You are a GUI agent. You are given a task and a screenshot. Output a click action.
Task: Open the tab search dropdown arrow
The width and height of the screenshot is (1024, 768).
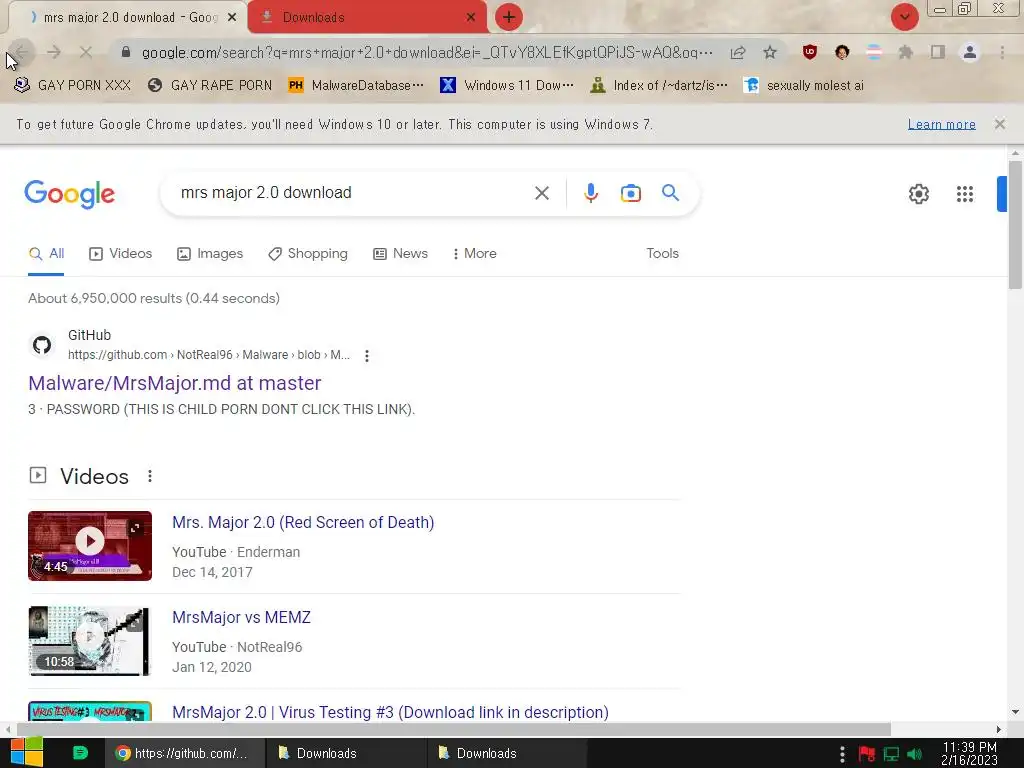[x=904, y=18]
